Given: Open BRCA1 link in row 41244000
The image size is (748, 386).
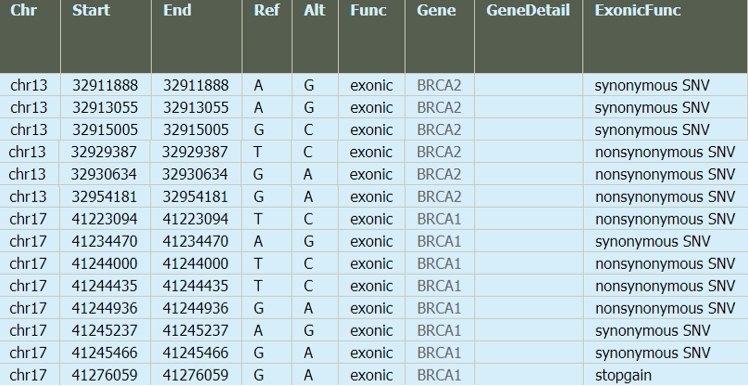Looking at the screenshot, I should [439, 264].
